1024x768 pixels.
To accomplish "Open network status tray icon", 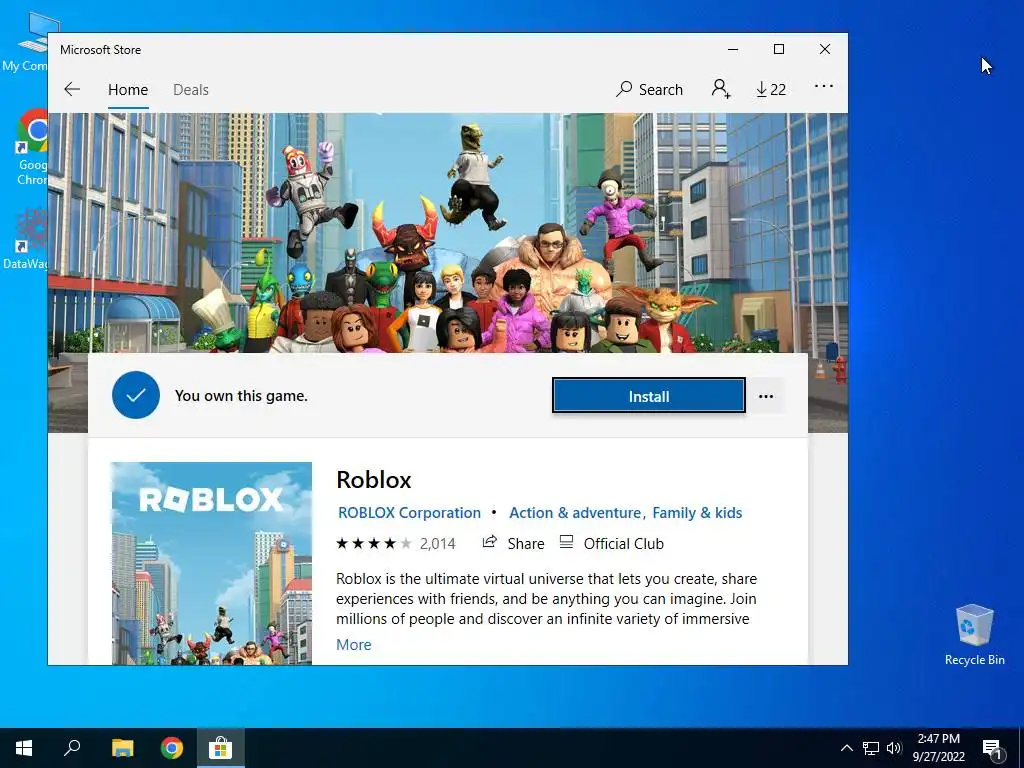I will click(871, 748).
